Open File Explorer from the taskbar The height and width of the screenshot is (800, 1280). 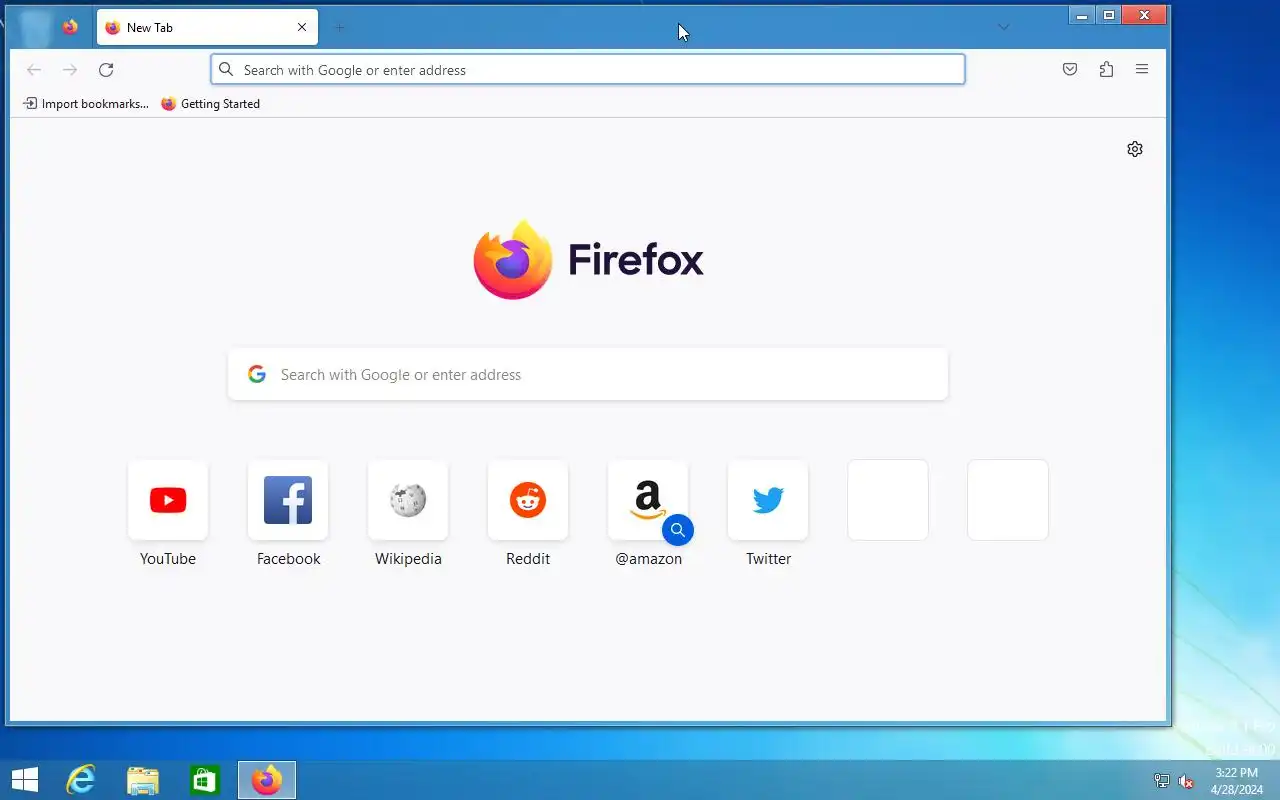point(143,780)
